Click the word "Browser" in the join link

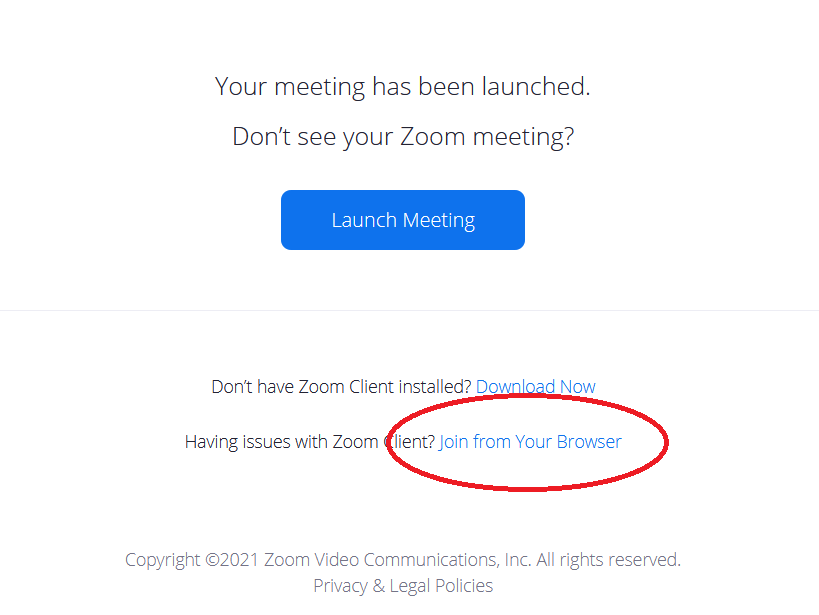coord(588,442)
